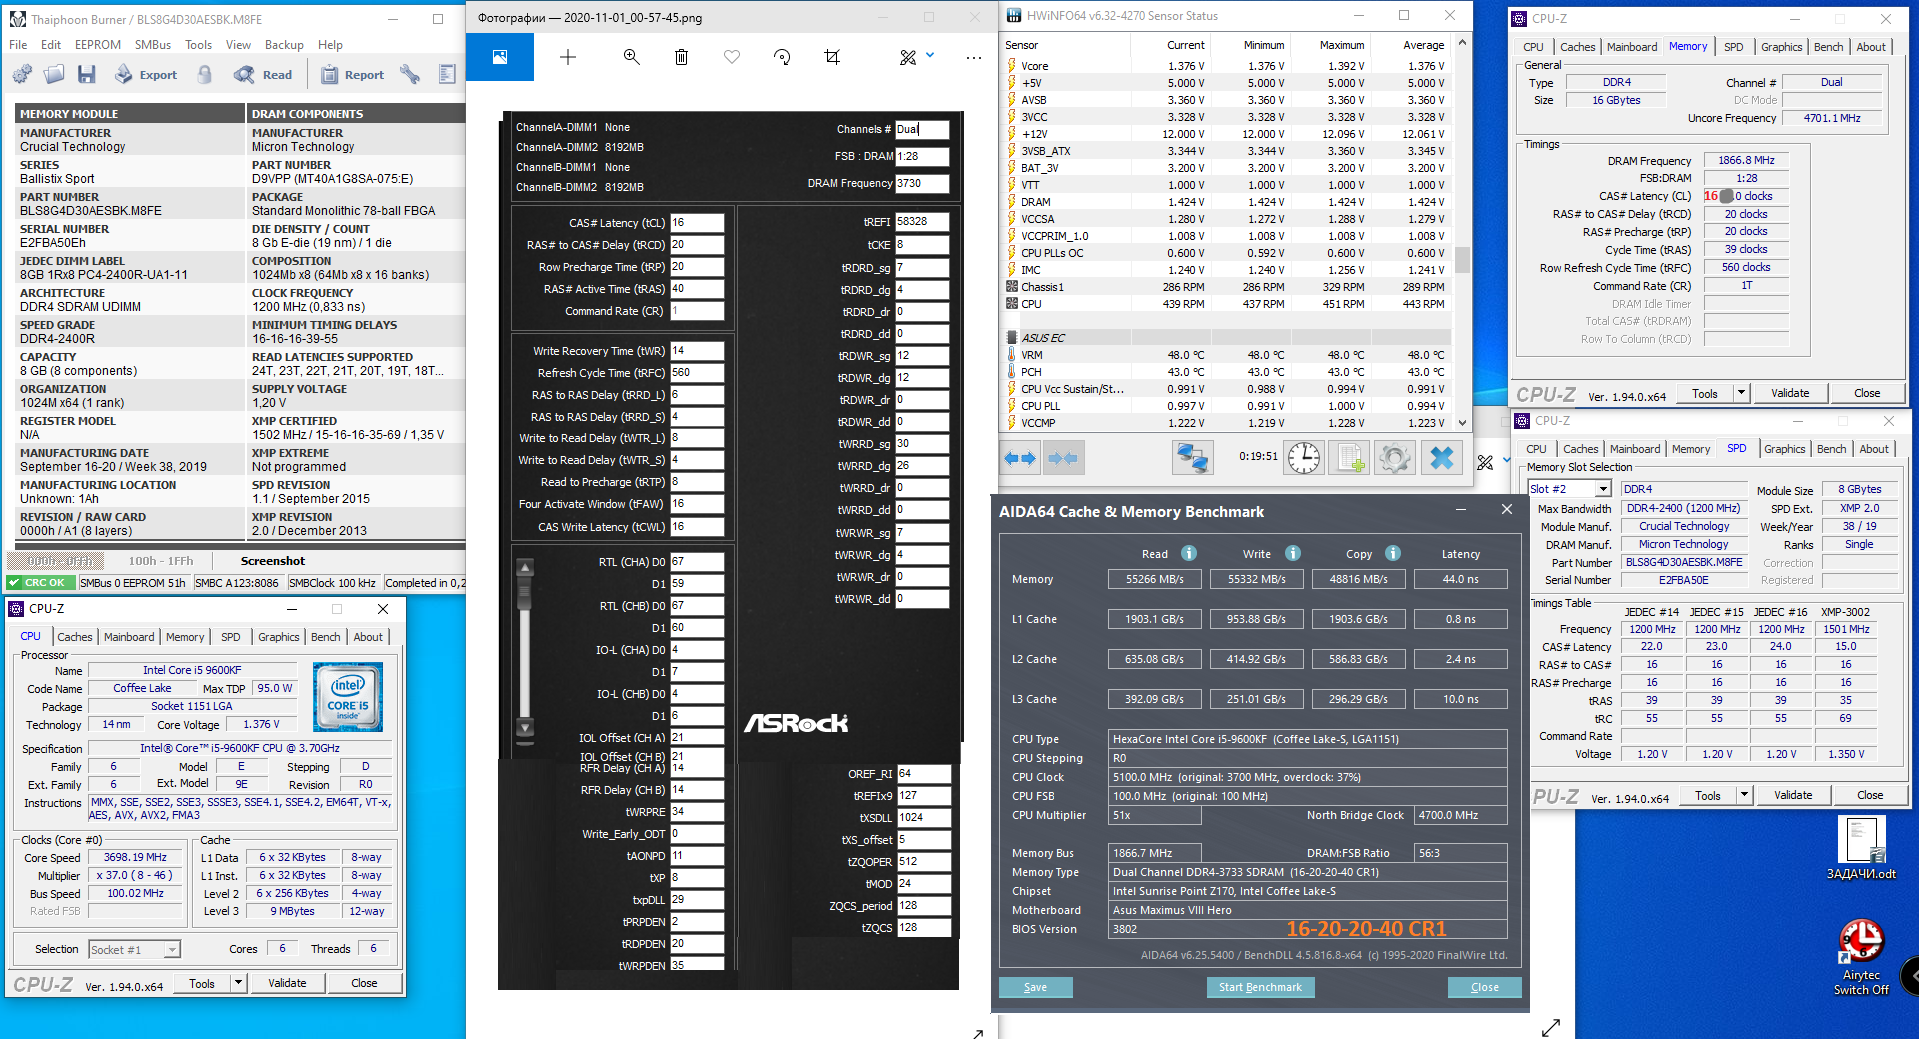Screen dimensions: 1919x1039
Task: Open the Backup menu in Thaiphoon Burner
Action: click(284, 45)
